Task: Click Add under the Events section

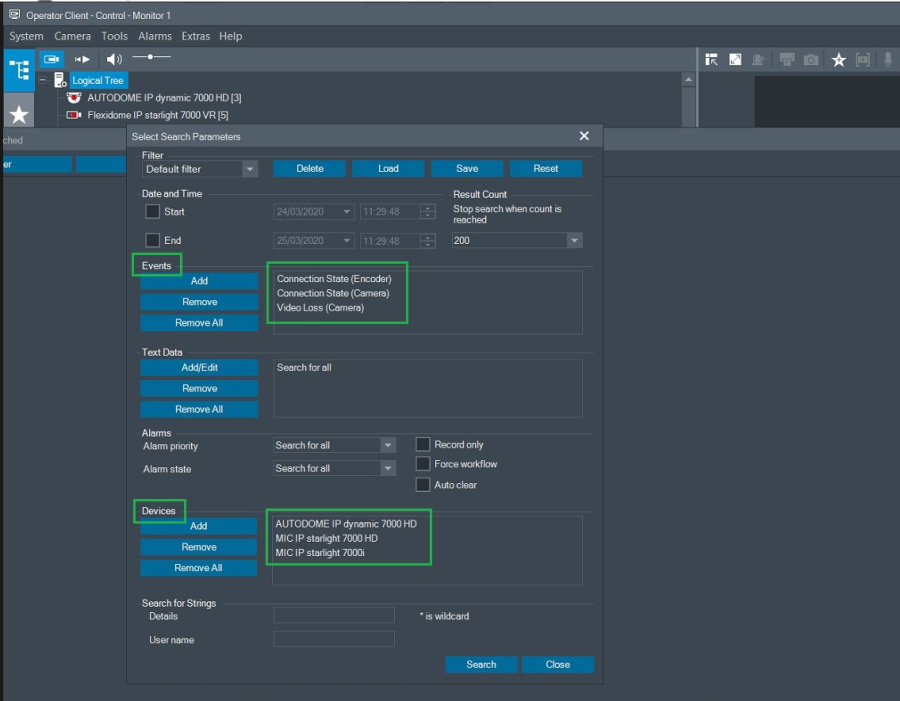Action: pos(199,281)
